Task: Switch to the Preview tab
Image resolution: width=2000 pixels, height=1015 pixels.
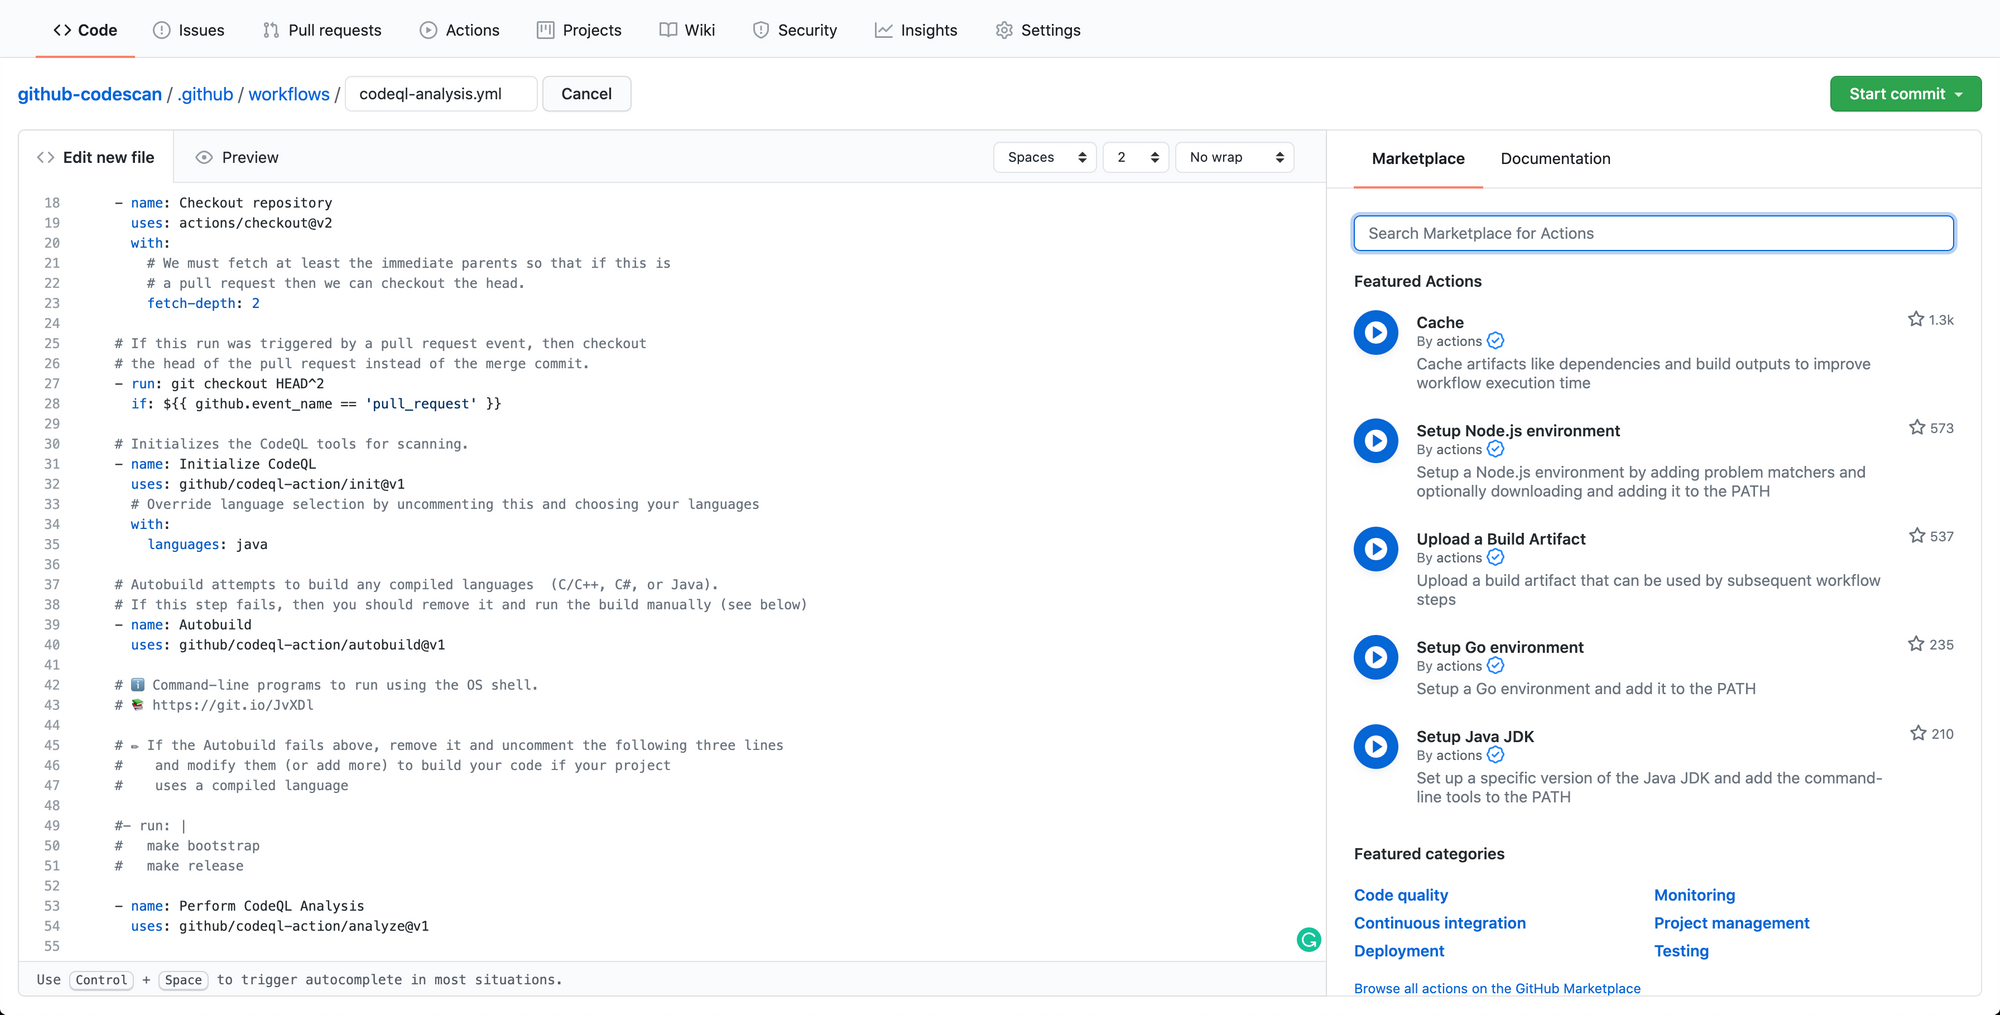Action: pyautogui.click(x=237, y=157)
